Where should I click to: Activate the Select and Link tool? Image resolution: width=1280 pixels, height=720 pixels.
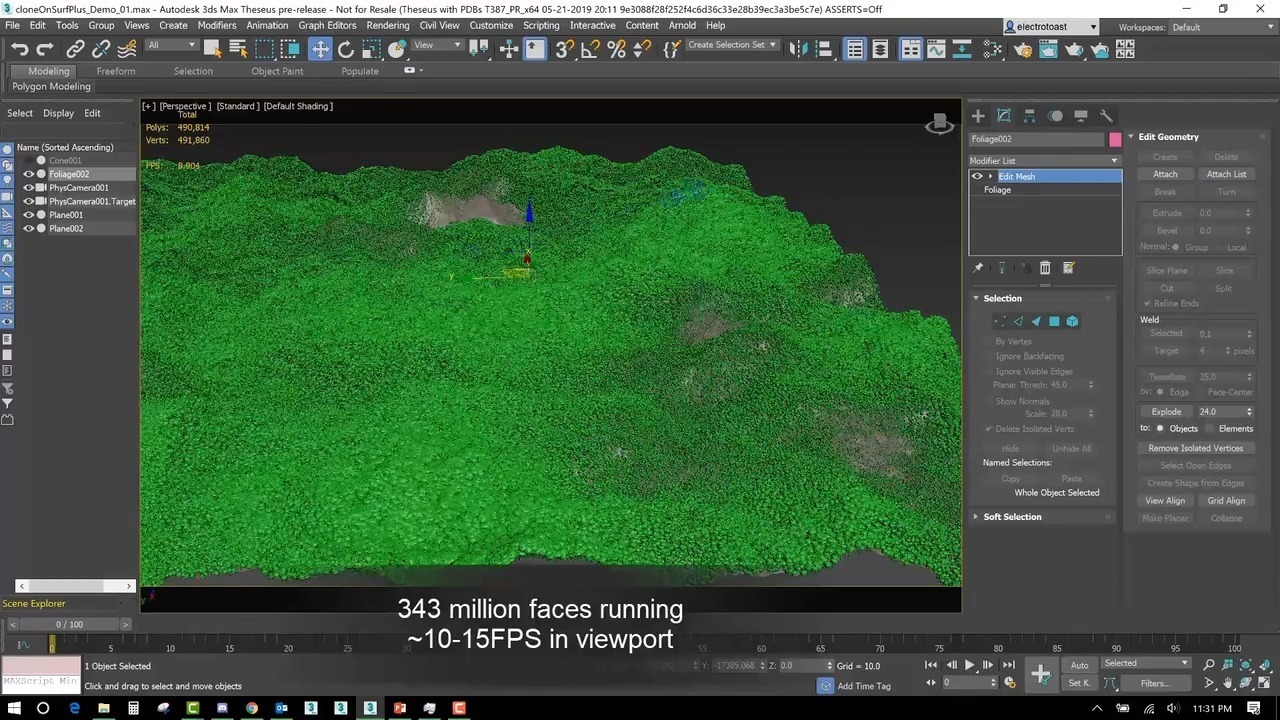click(76, 48)
